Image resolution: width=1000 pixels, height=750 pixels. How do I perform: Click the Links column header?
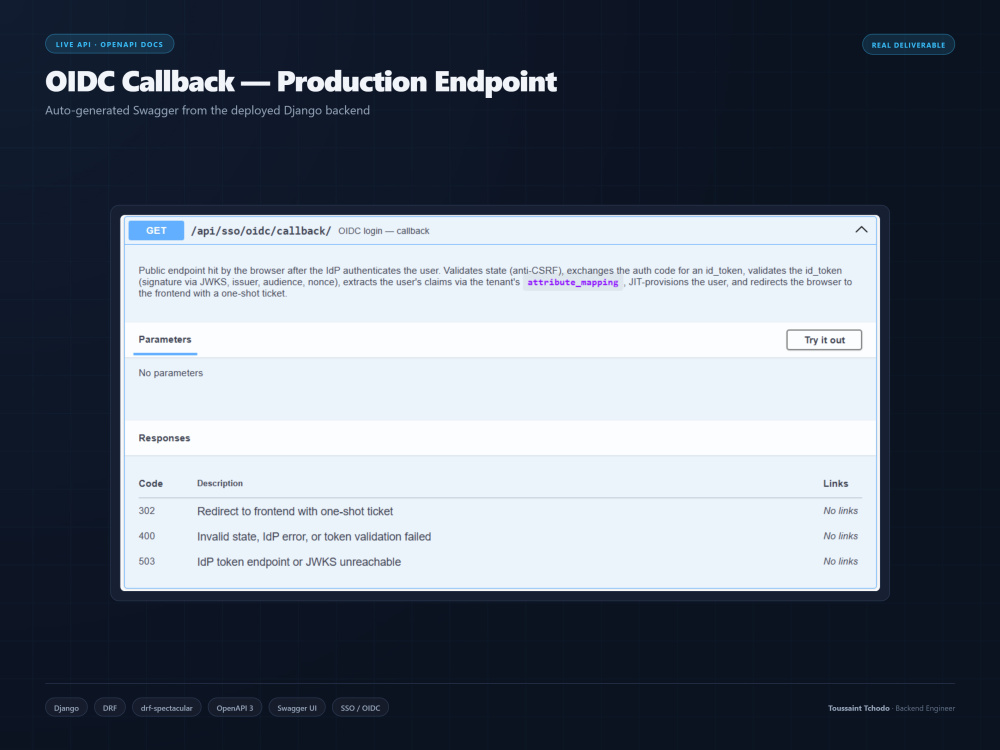(835, 483)
